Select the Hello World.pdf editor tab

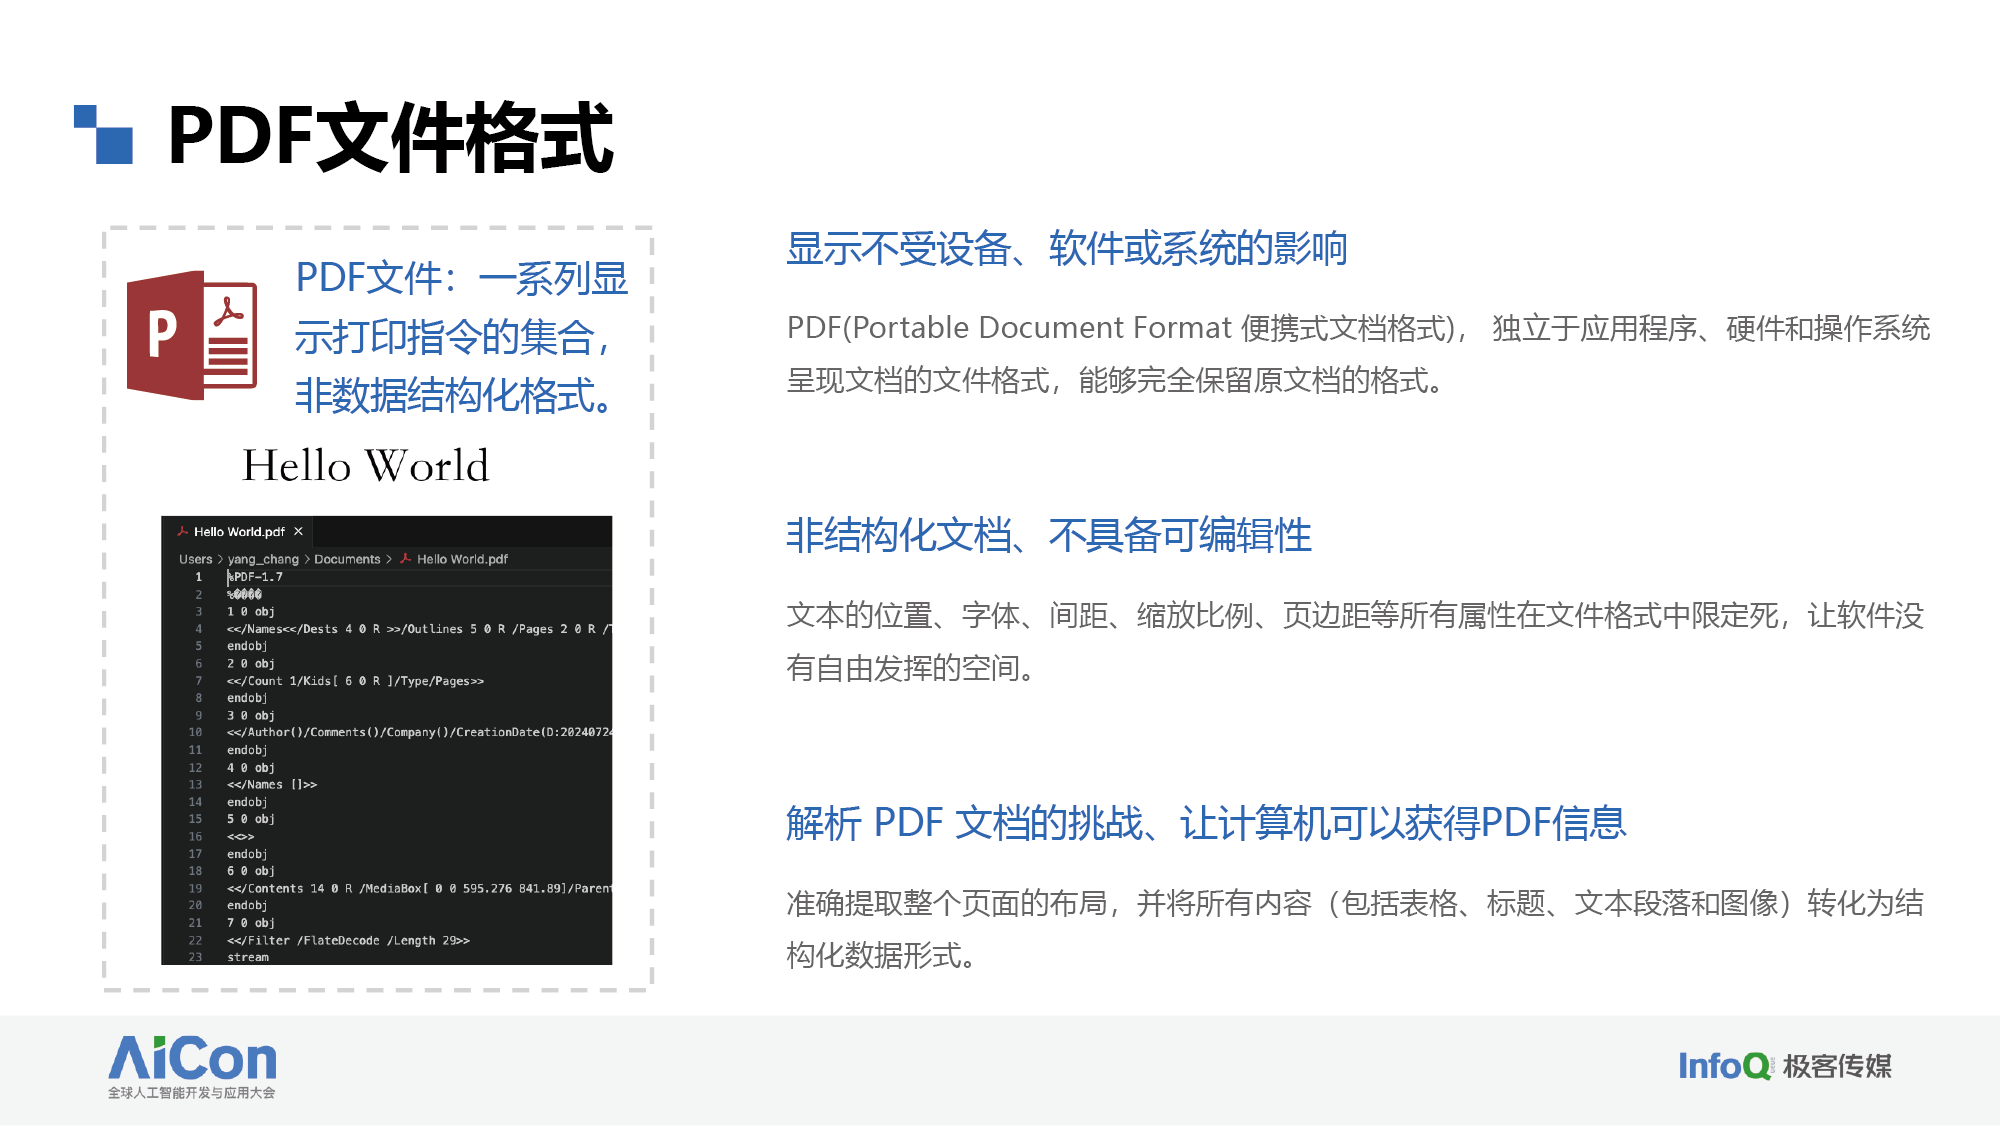[x=239, y=532]
